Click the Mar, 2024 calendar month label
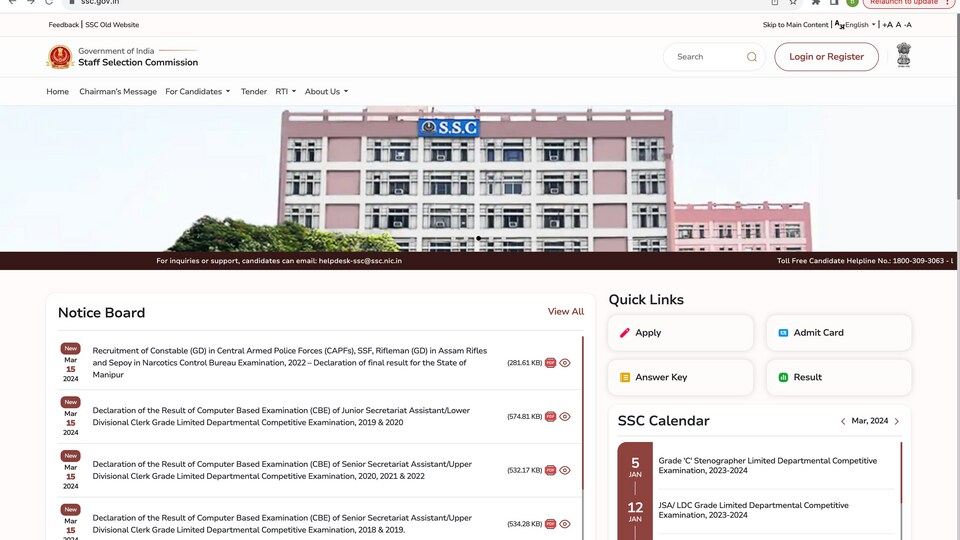 click(870, 421)
